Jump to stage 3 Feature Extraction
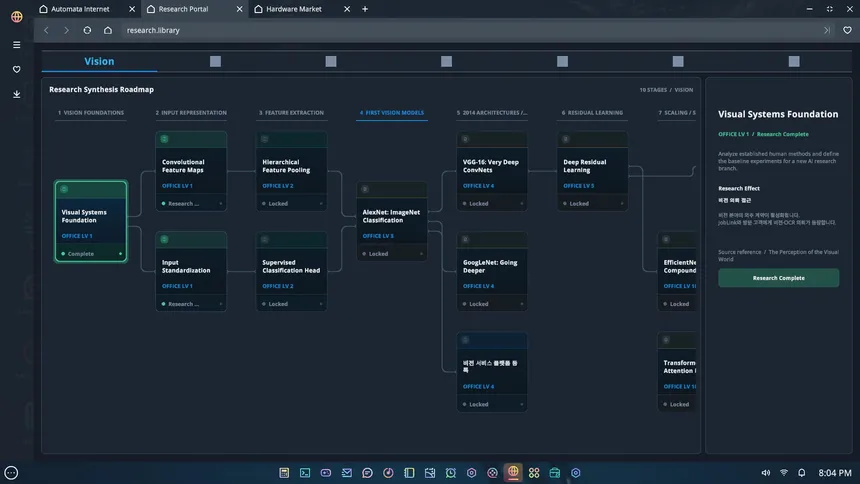The image size is (860, 484). coord(291,112)
